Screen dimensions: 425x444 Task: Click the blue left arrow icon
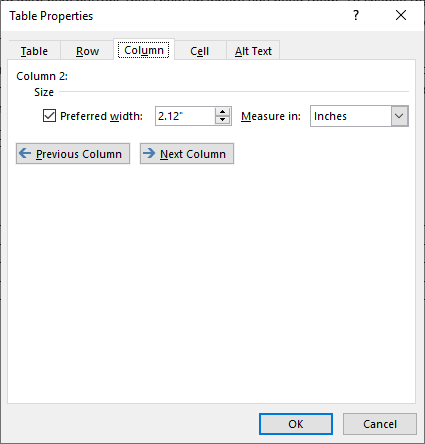tap(25, 153)
